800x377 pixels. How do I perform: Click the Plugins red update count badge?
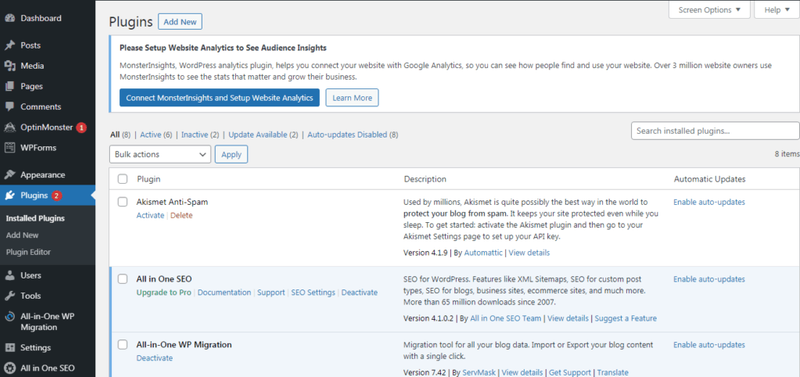pos(56,195)
